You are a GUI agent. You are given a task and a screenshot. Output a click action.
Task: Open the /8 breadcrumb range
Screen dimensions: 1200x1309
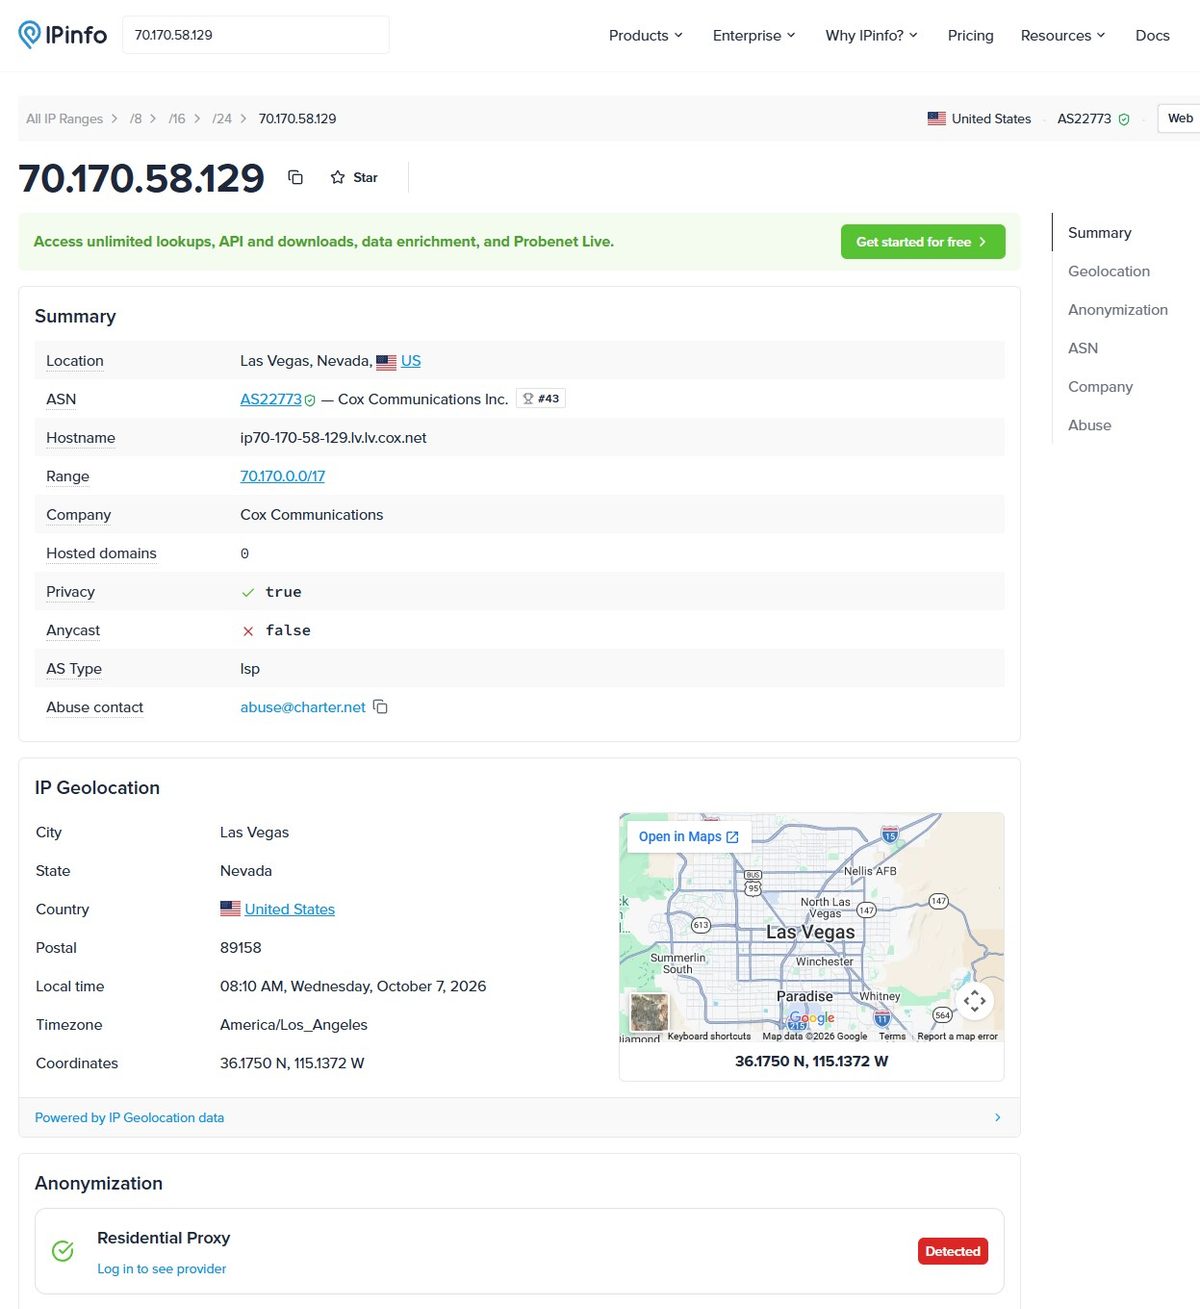[136, 119]
